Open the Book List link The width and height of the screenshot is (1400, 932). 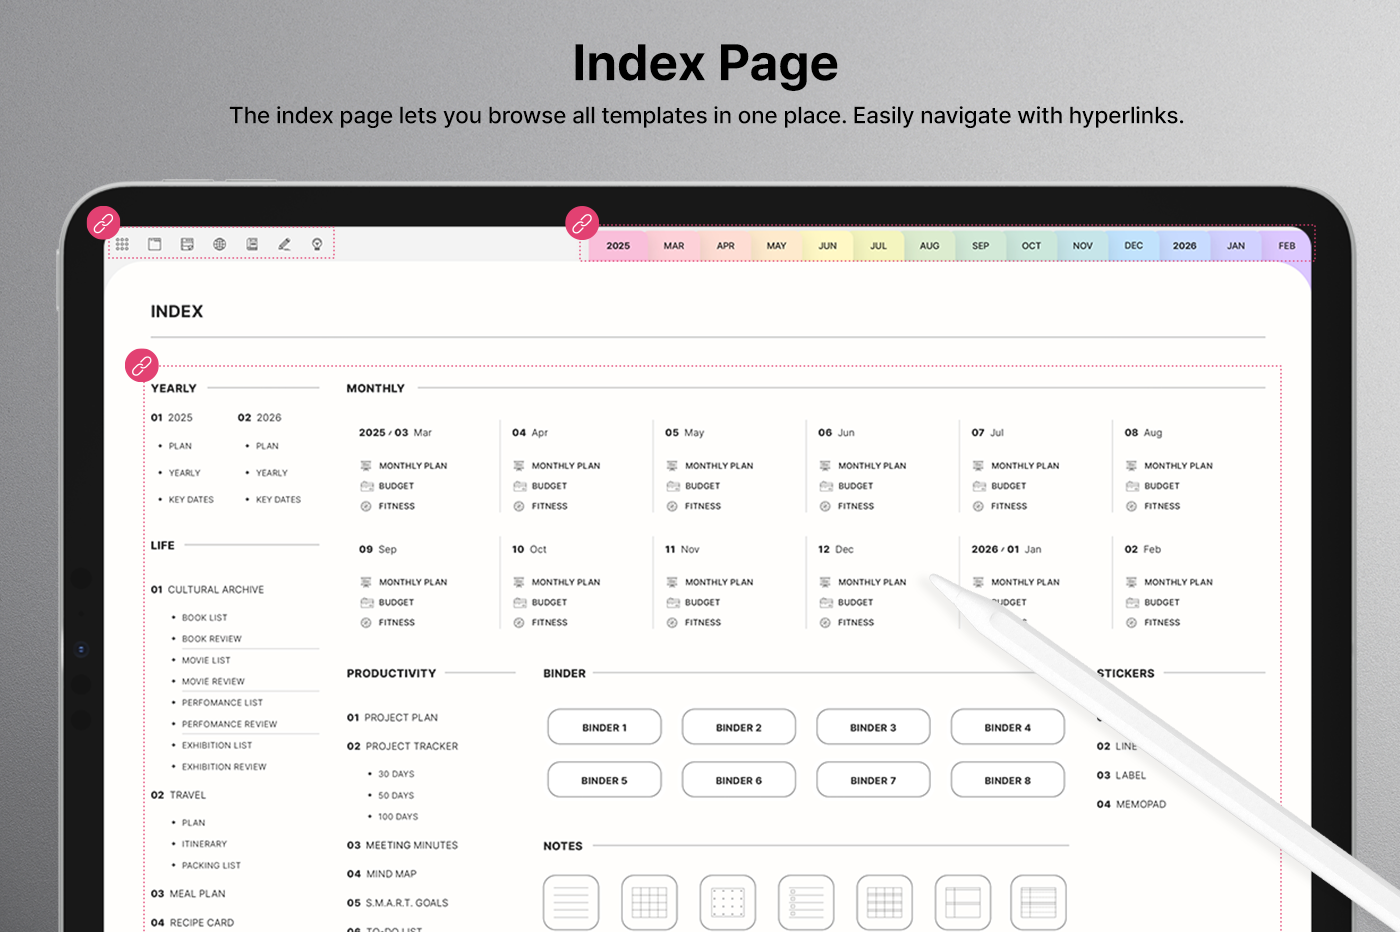(x=204, y=618)
